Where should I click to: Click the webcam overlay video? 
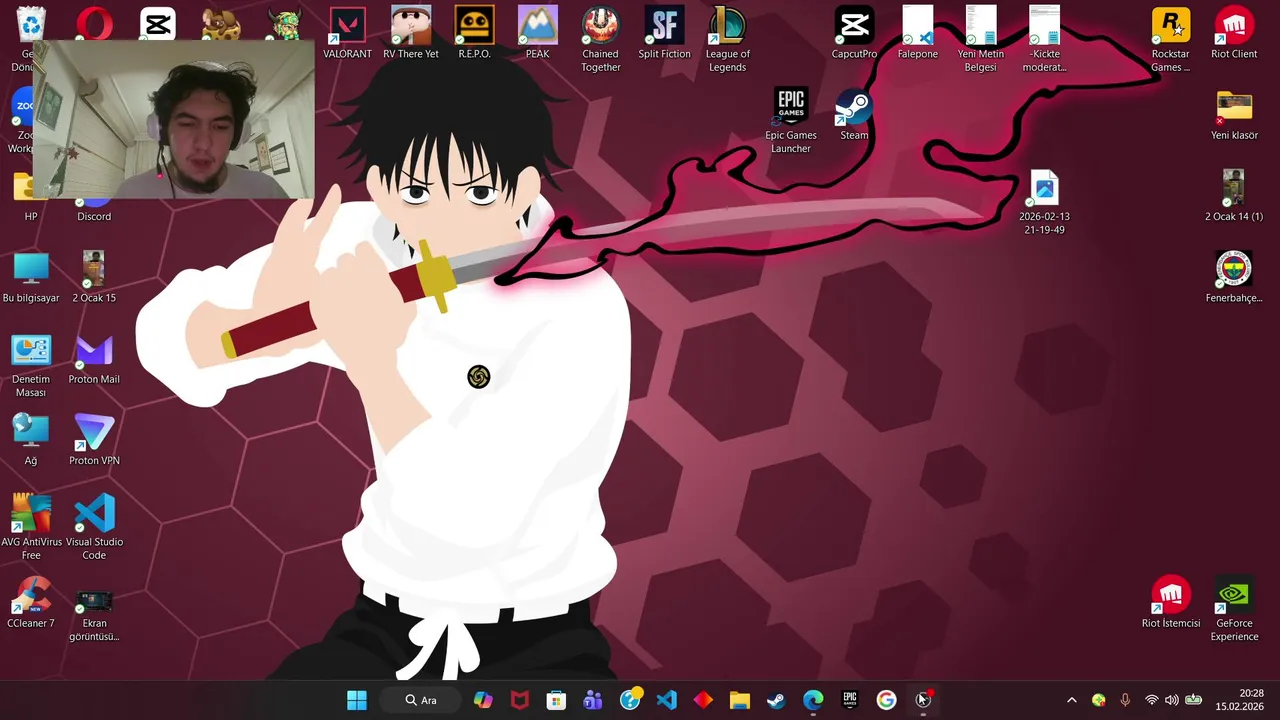[174, 120]
